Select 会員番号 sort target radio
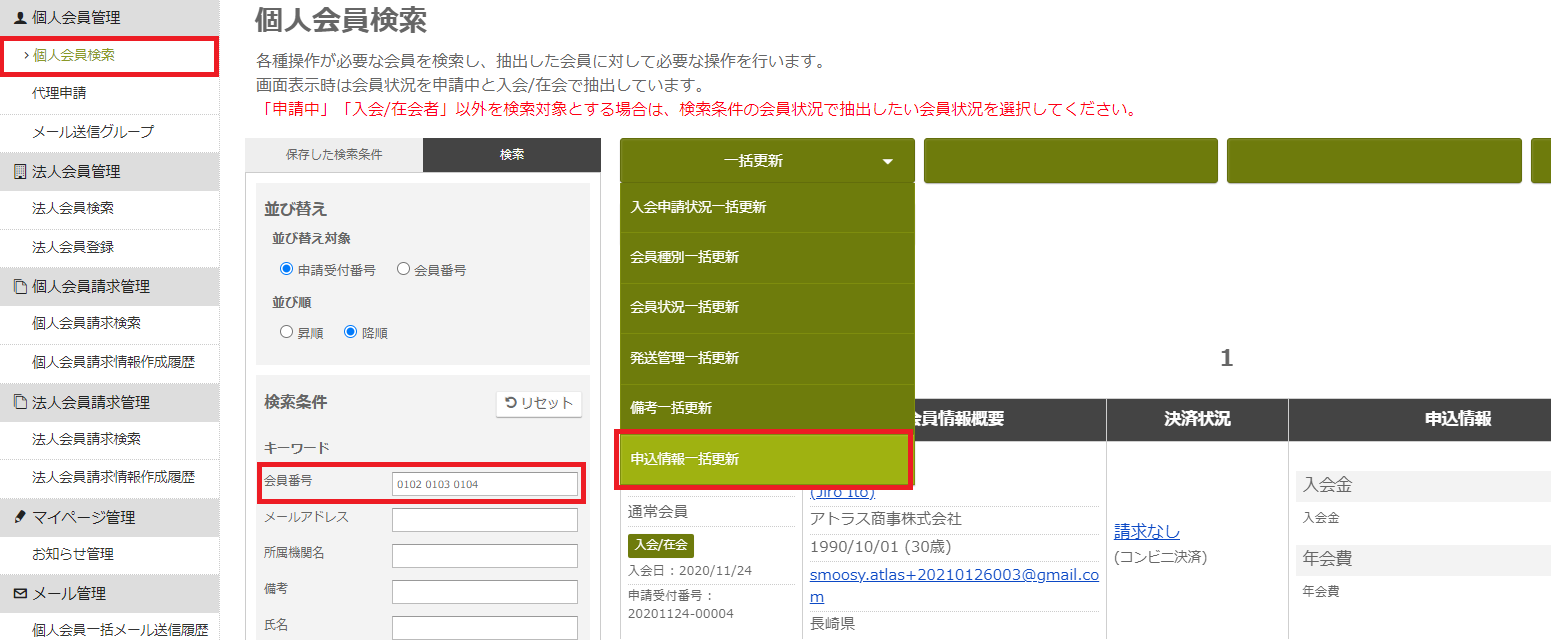This screenshot has height=641, width=1552. point(403,269)
